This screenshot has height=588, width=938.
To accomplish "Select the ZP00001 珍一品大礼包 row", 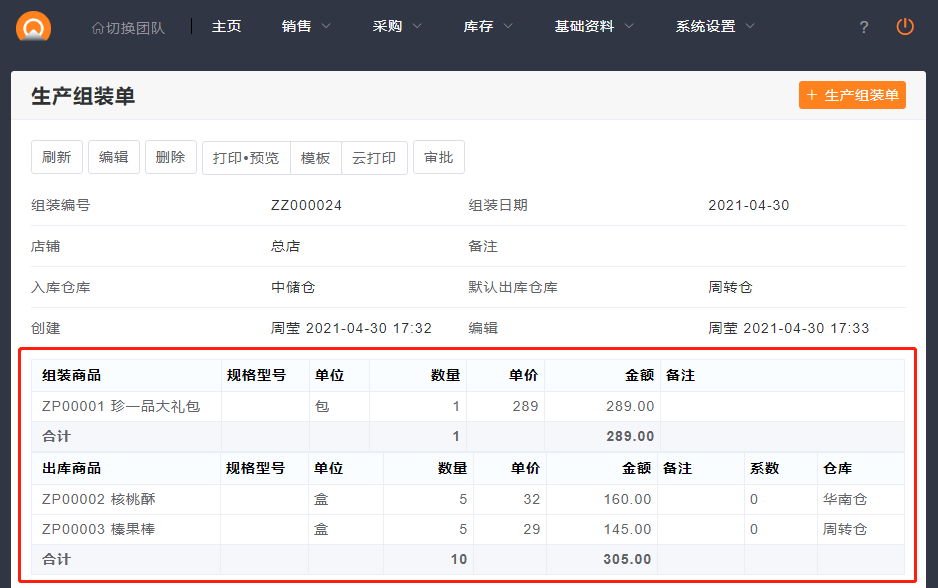I will coord(121,406).
